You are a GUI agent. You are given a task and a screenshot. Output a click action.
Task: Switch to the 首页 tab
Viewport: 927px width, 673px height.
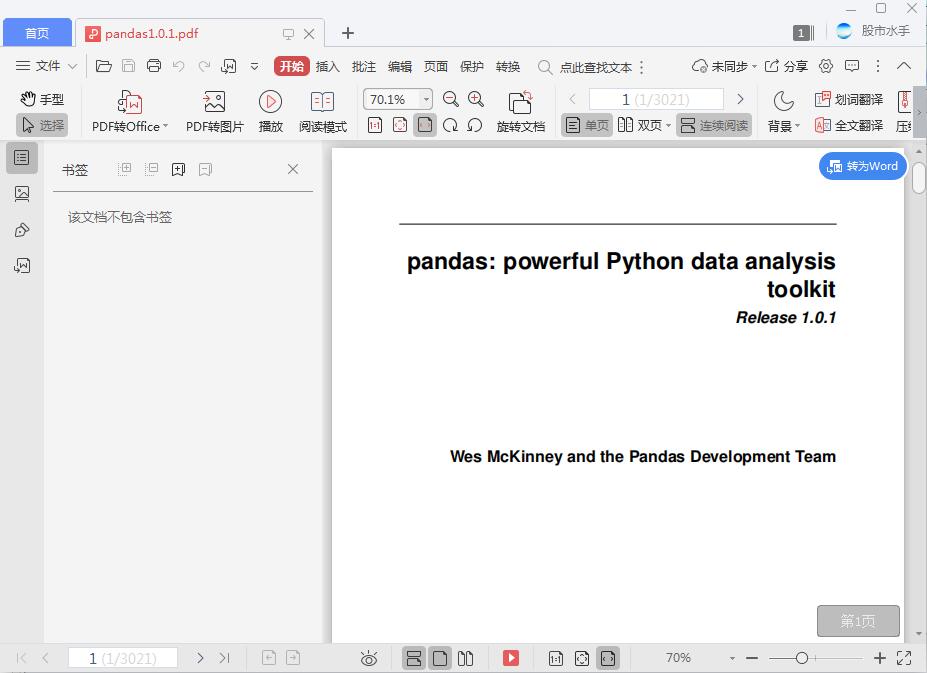point(37,32)
